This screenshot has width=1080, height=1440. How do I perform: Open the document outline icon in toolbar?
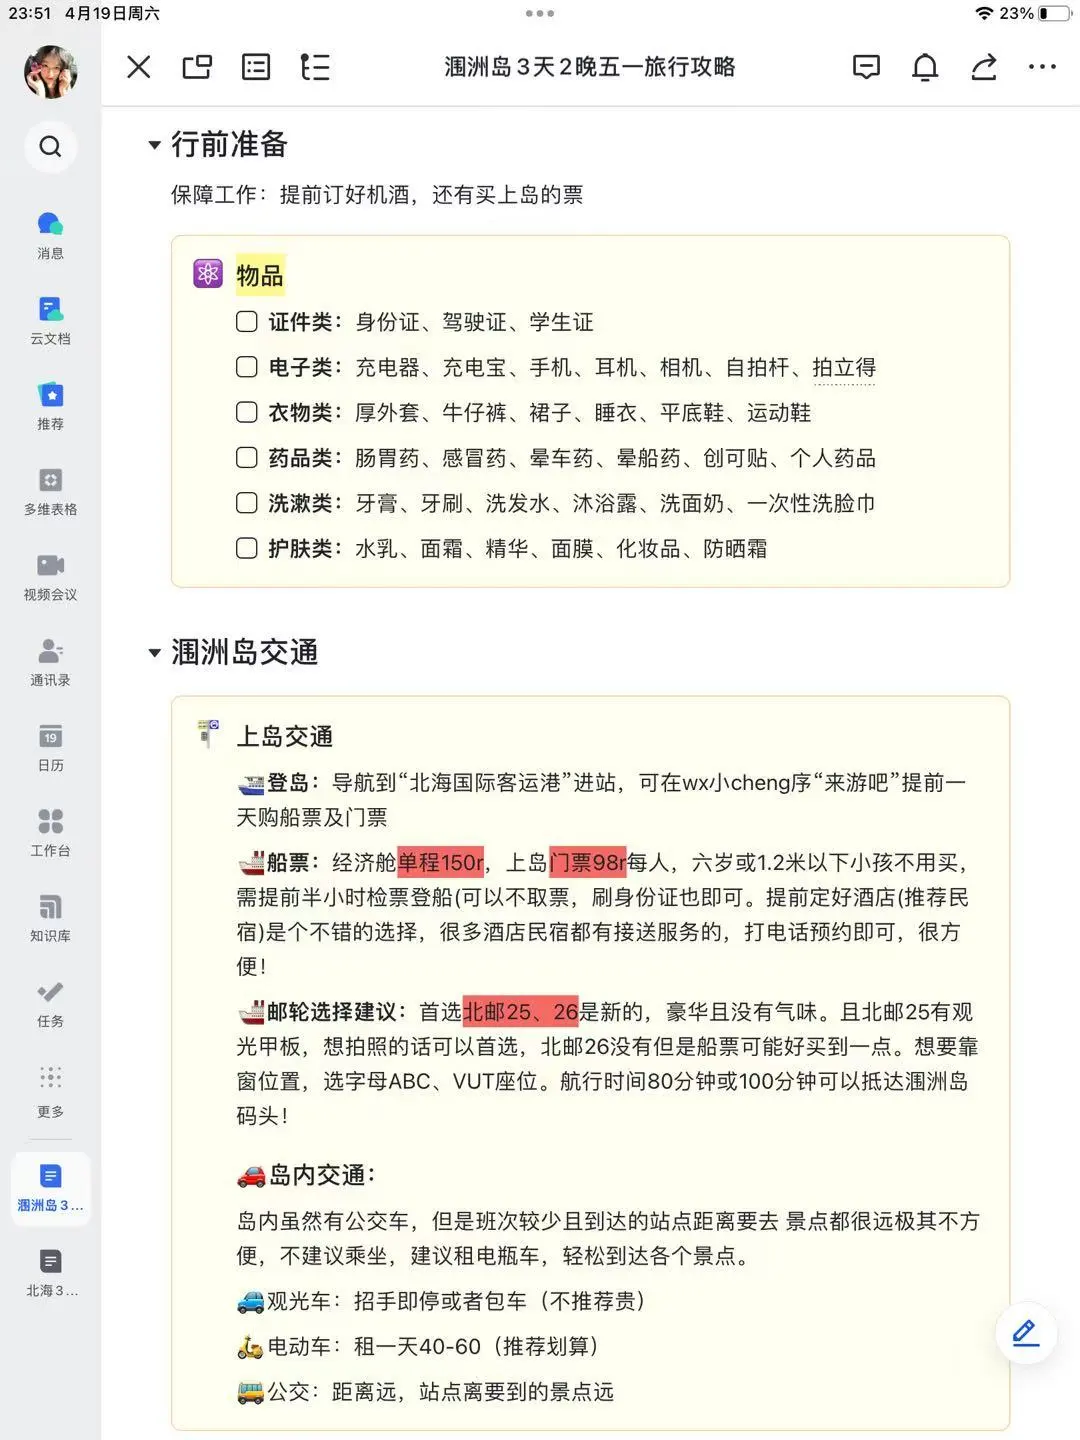[x=315, y=67]
